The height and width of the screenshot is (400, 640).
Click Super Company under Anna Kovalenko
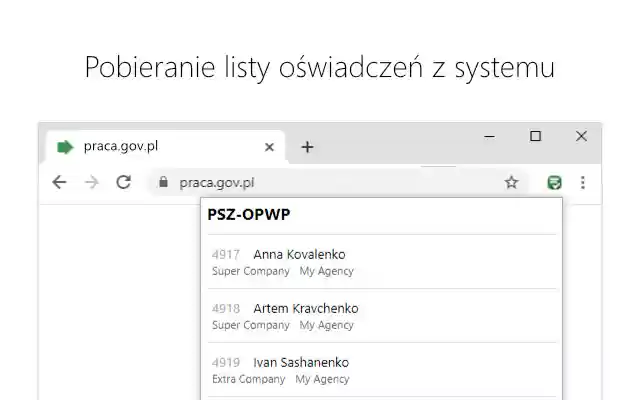pyautogui.click(x=251, y=271)
